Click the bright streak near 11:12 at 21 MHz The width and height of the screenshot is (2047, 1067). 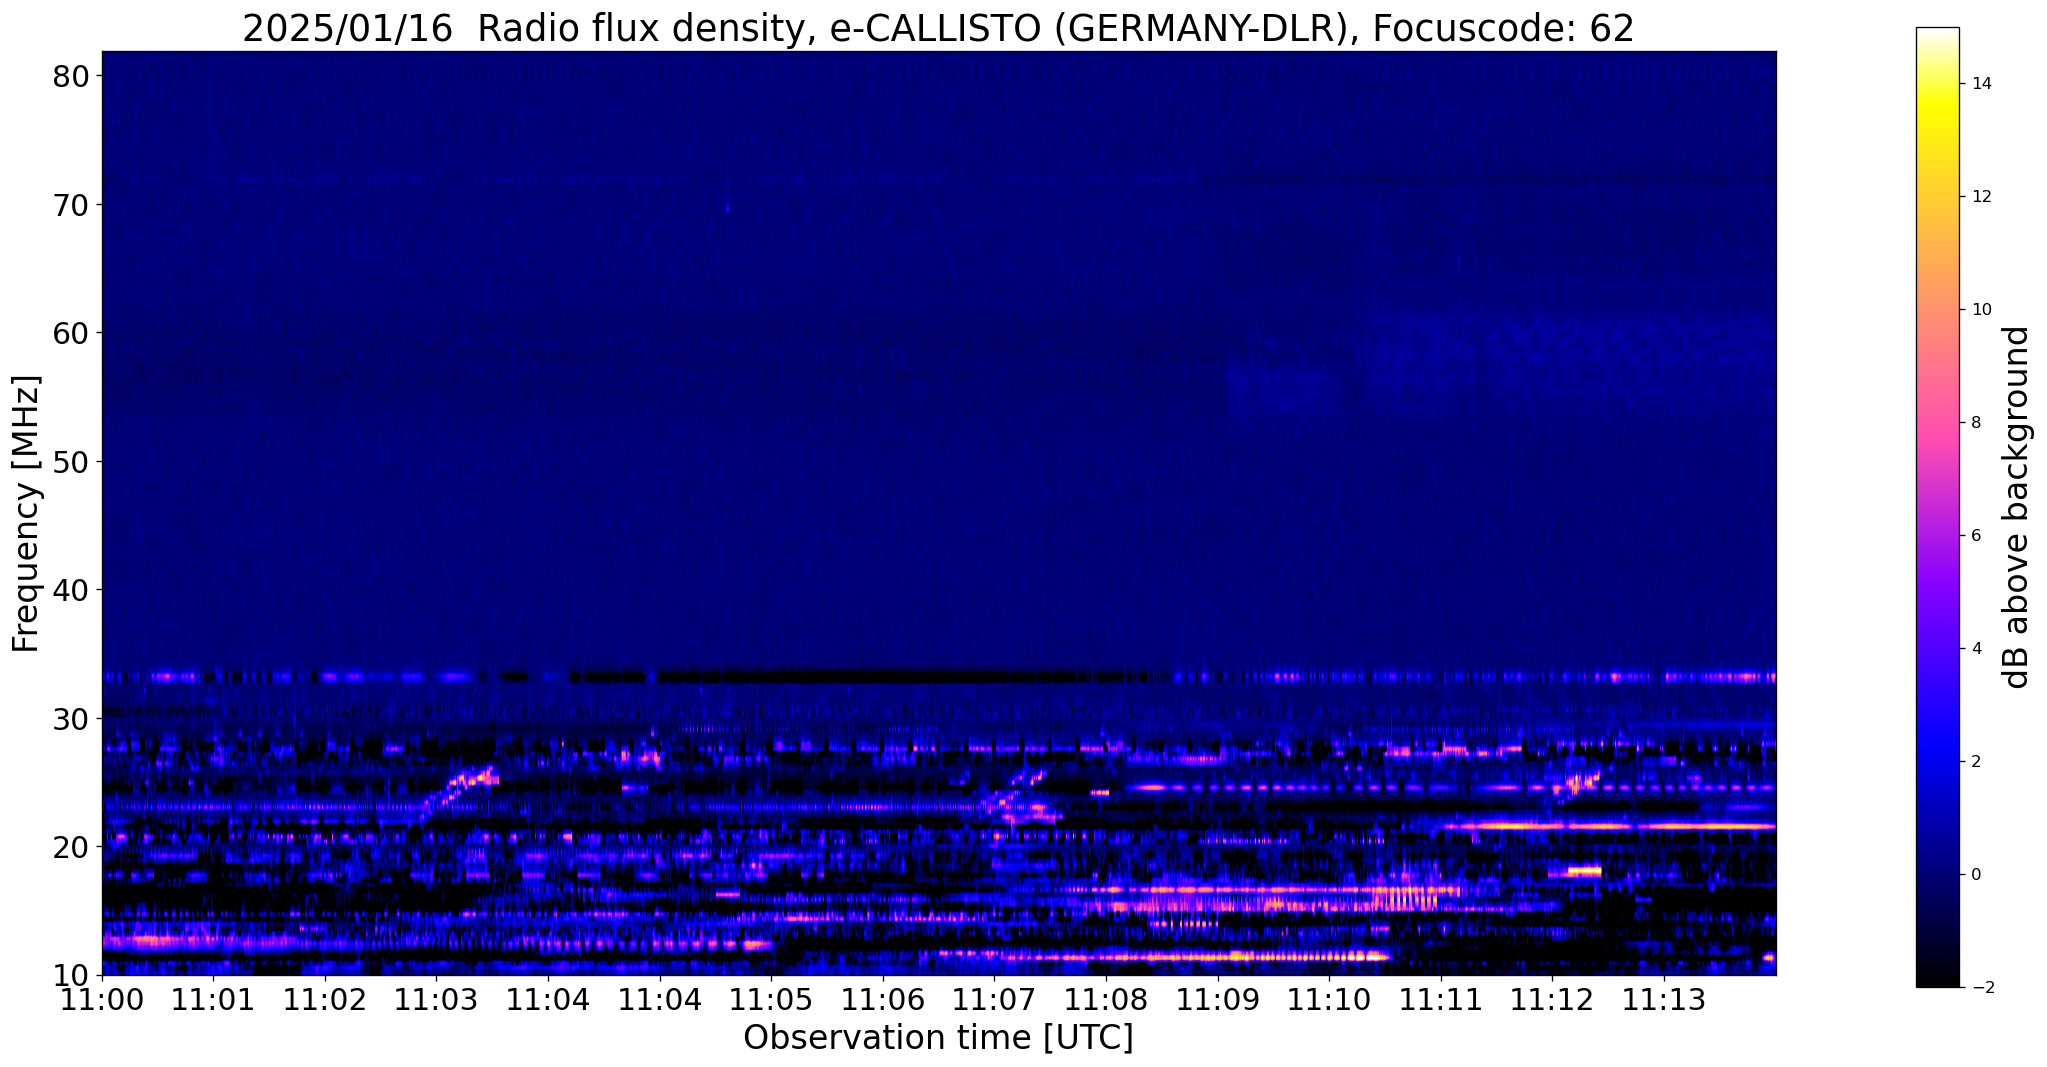click(1600, 826)
